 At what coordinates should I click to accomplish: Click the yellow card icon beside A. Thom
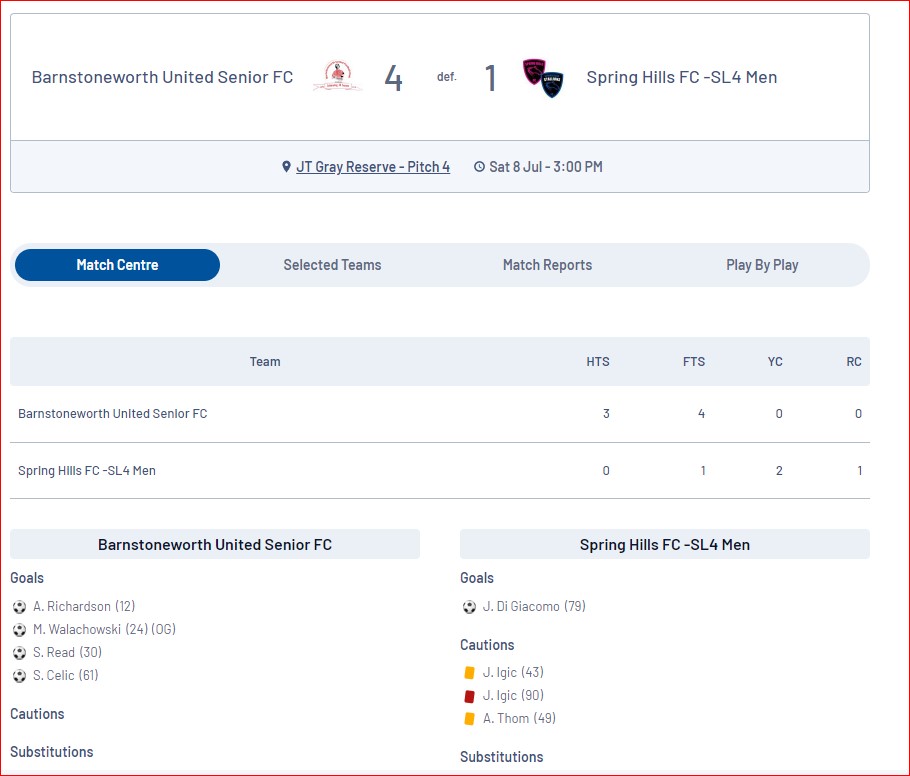coord(470,719)
